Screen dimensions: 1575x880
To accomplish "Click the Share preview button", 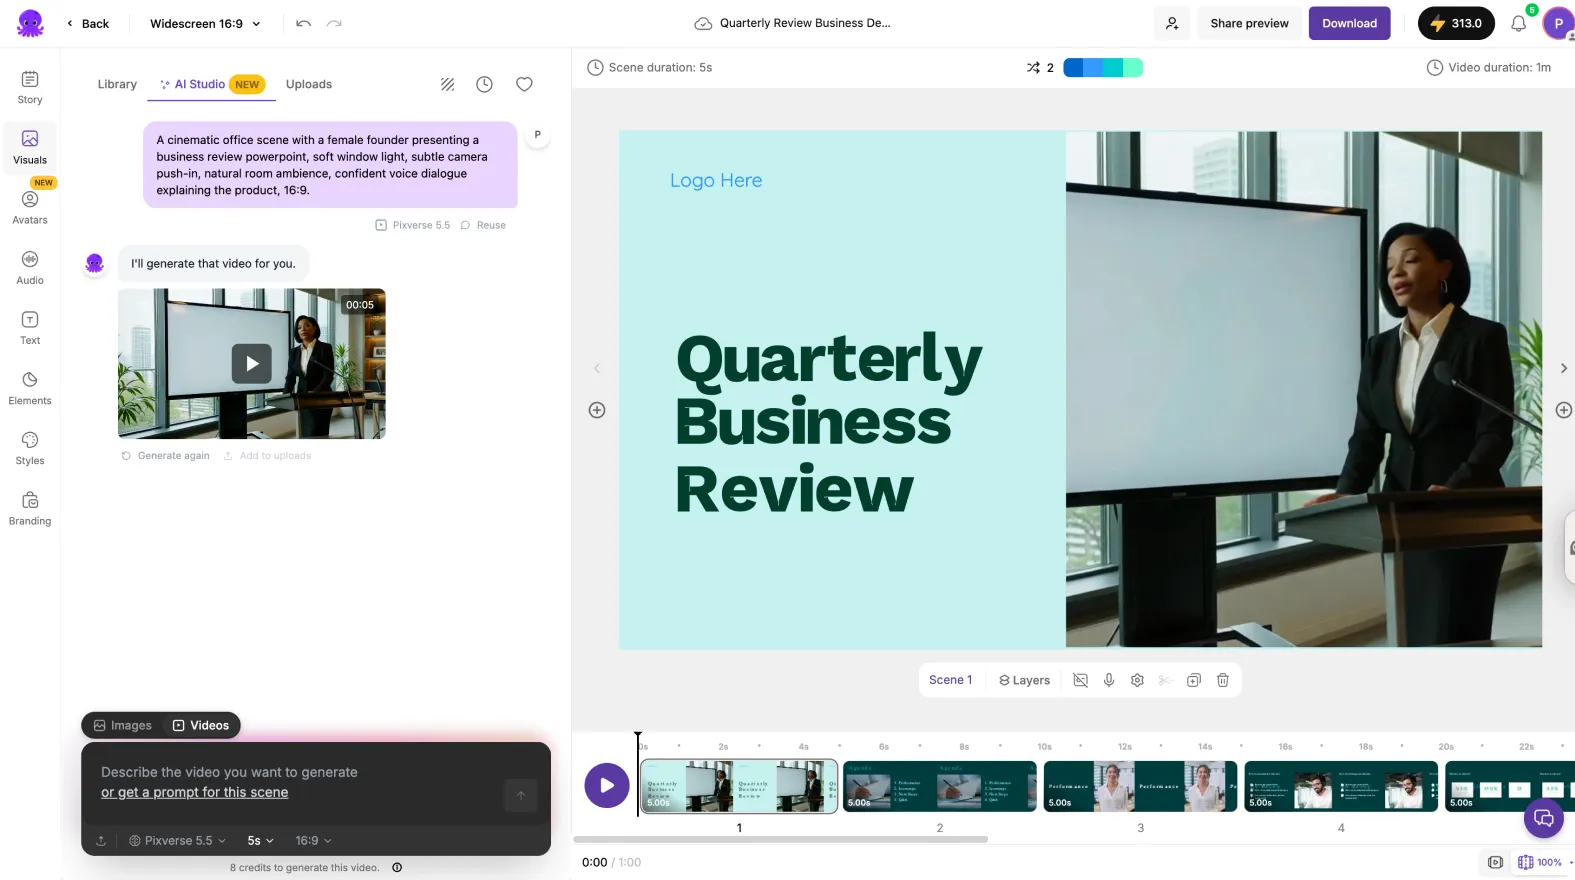I will (x=1249, y=23).
